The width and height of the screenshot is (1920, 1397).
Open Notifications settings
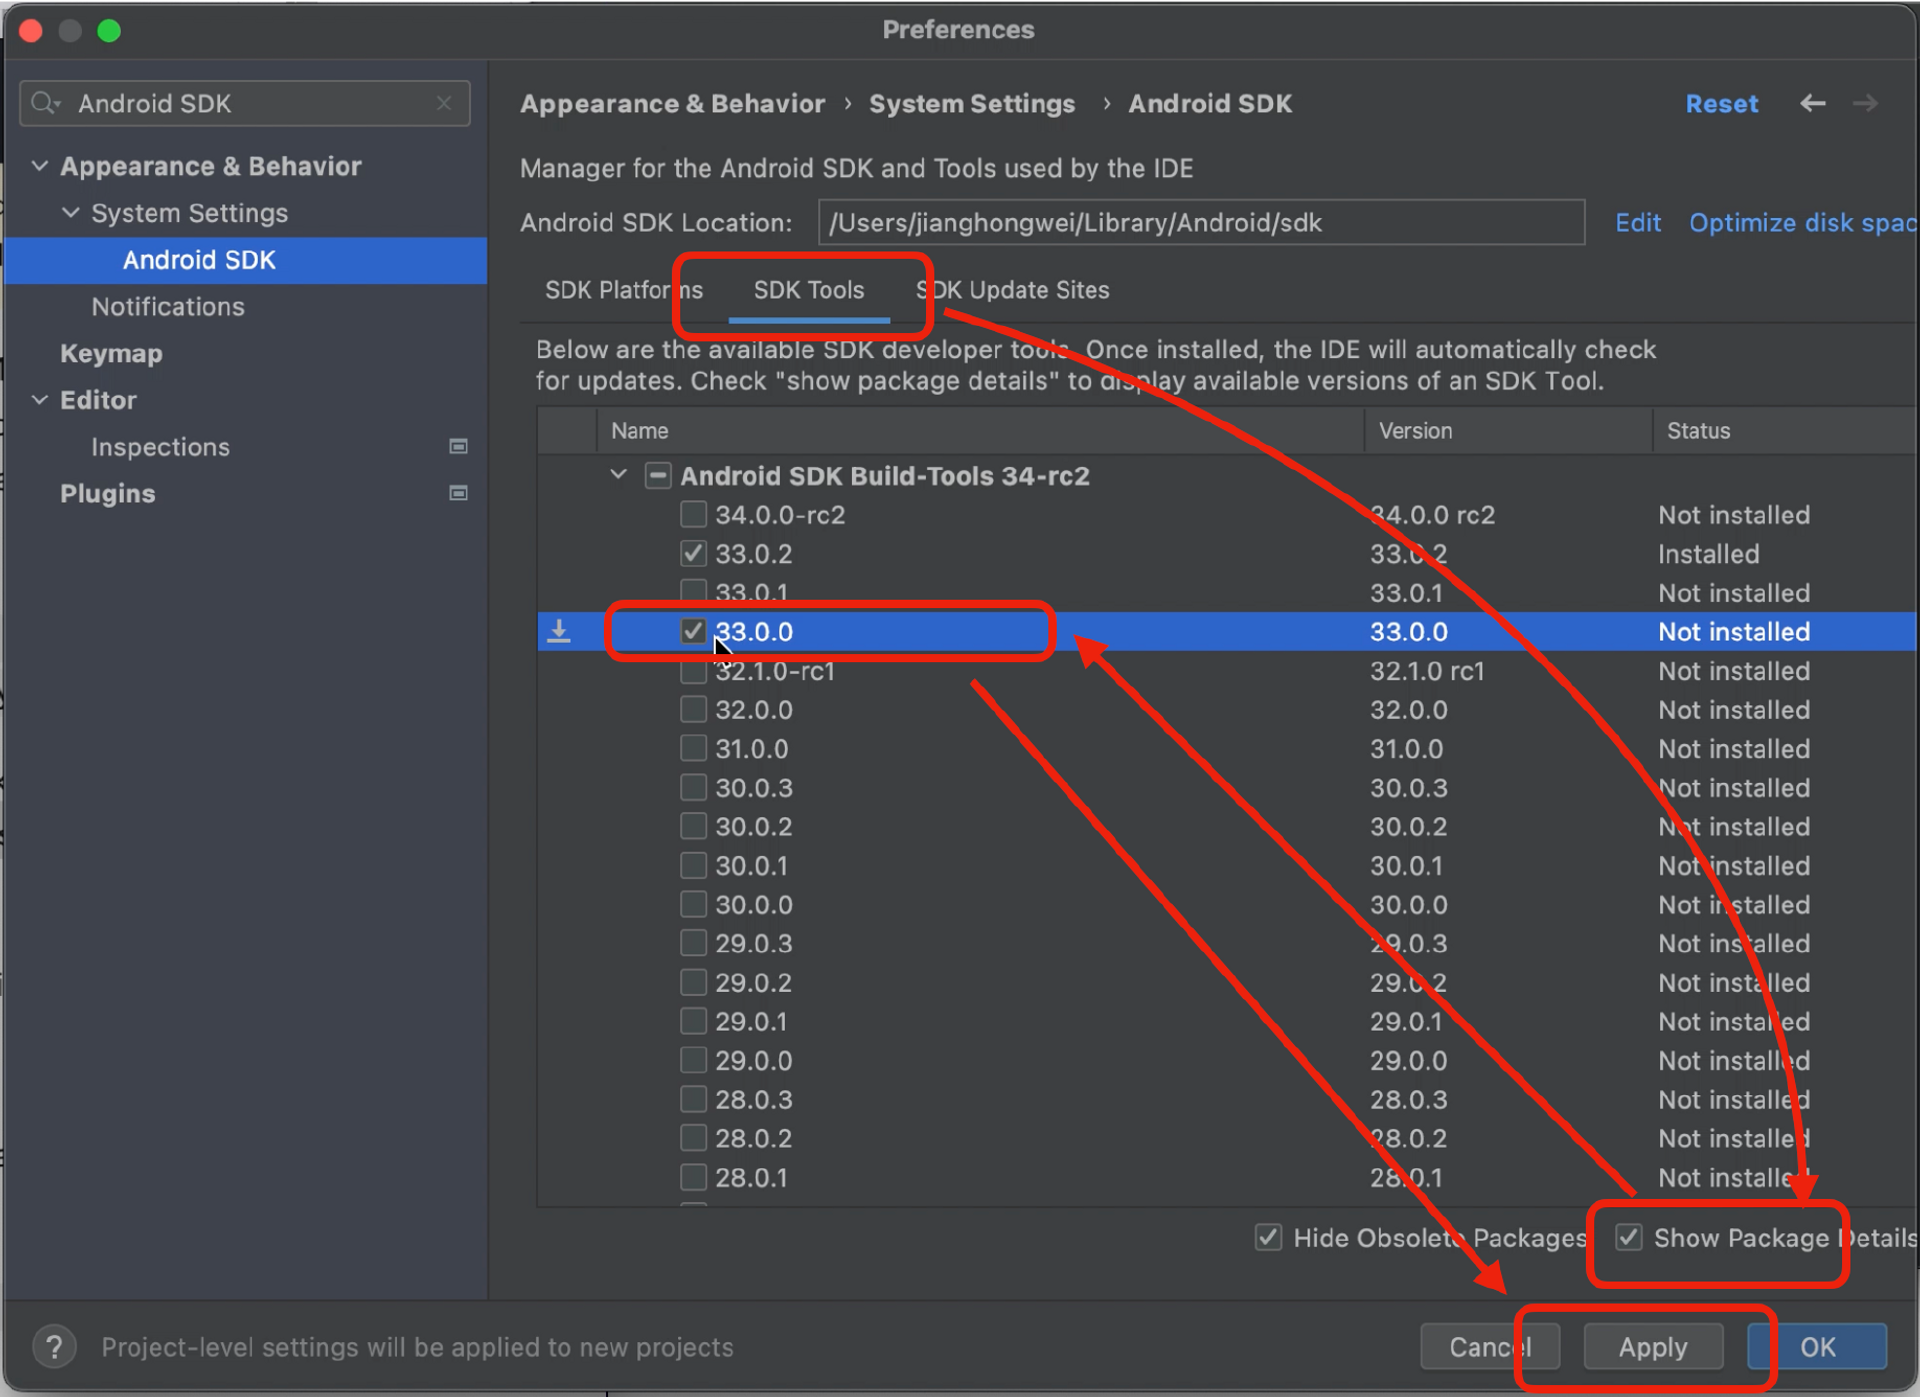pyautogui.click(x=168, y=307)
